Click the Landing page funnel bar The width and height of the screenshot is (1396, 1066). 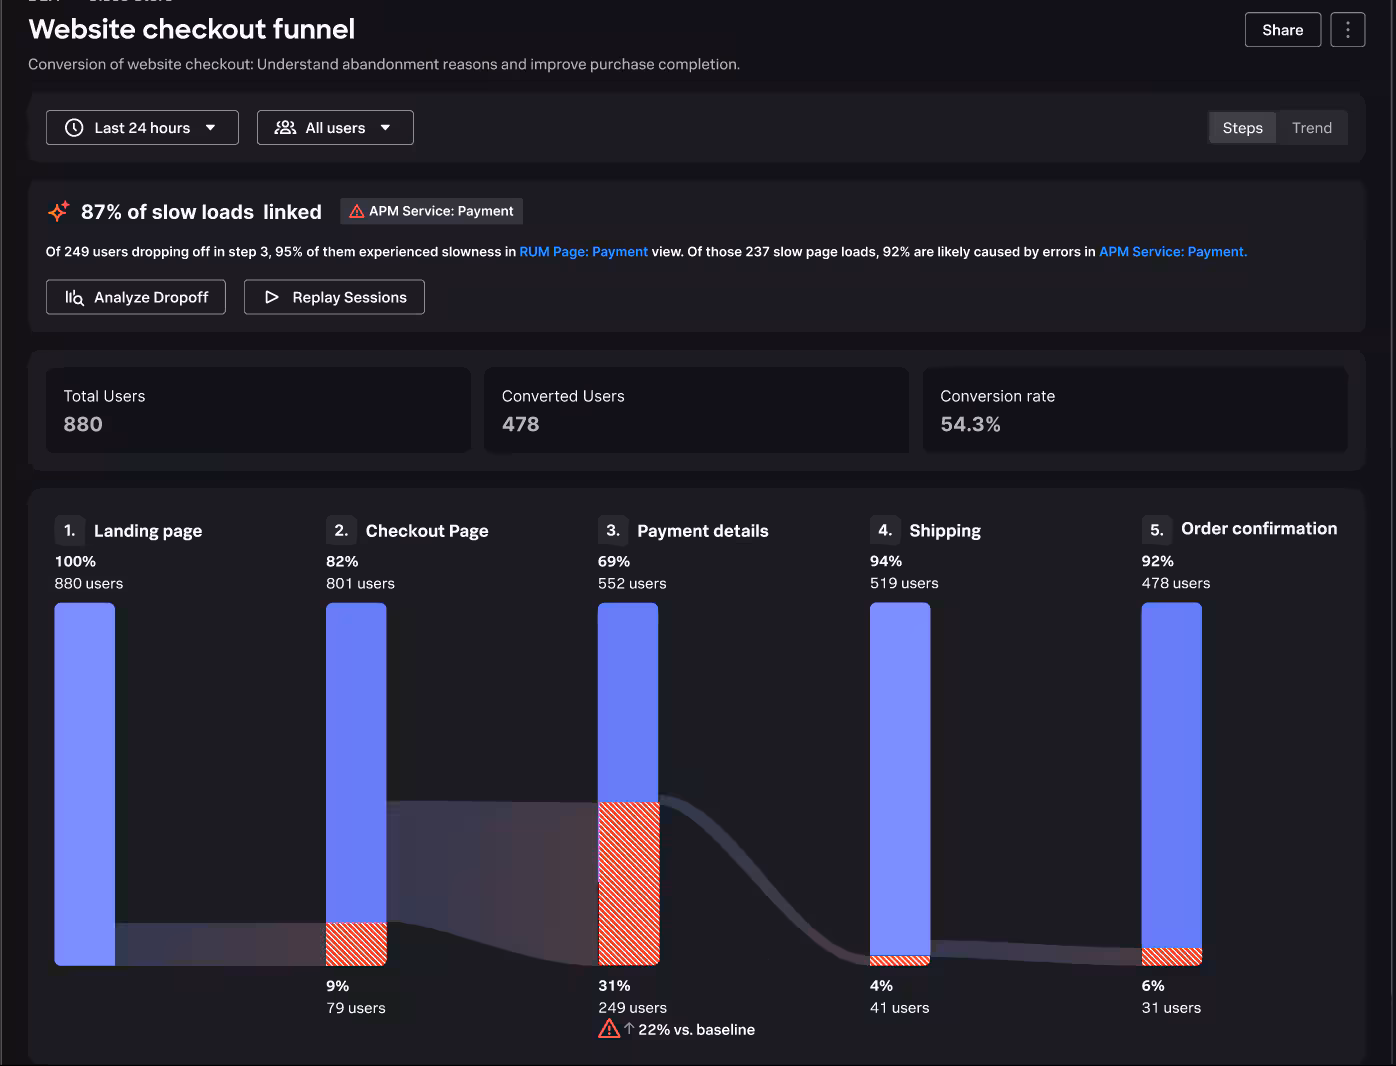tap(85, 783)
